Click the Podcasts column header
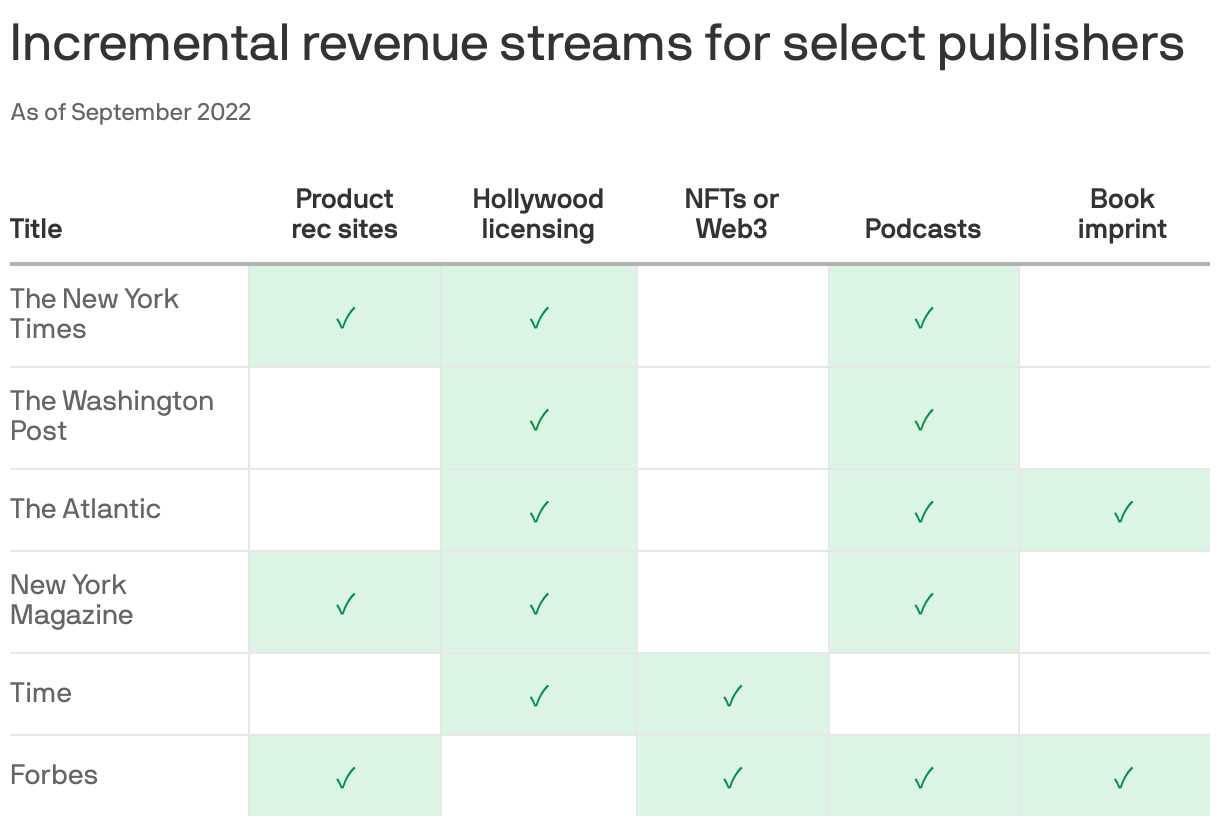 tap(923, 229)
